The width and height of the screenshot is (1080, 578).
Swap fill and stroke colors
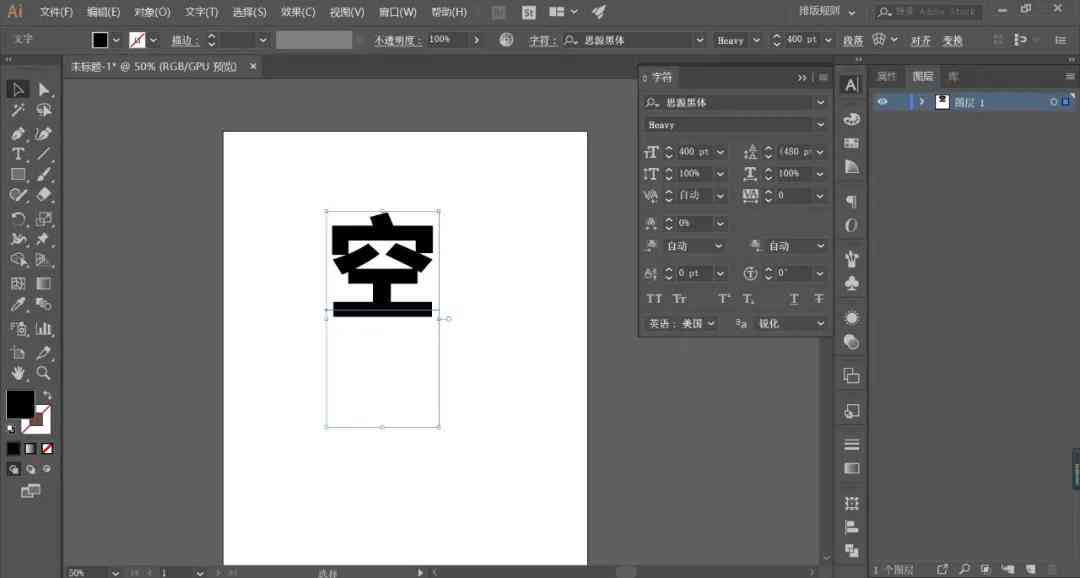pos(47,395)
